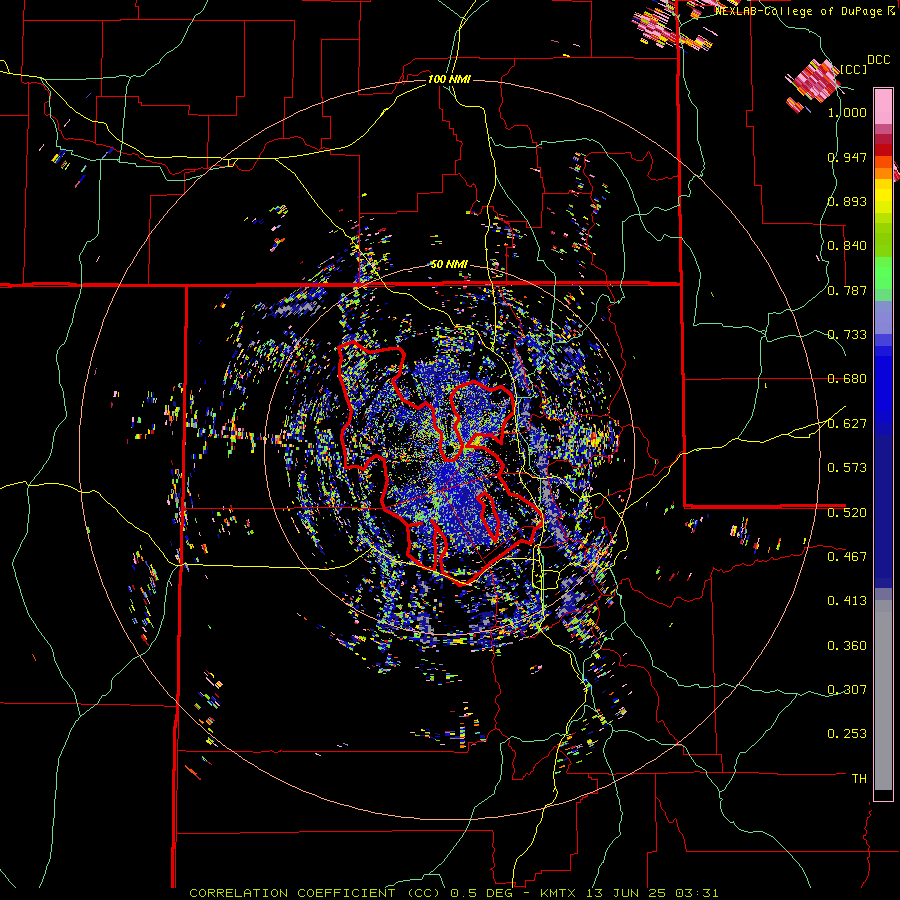Image resolution: width=900 pixels, height=900 pixels.
Task: Click the "100 NMI" range ring label
Action: click(449, 79)
